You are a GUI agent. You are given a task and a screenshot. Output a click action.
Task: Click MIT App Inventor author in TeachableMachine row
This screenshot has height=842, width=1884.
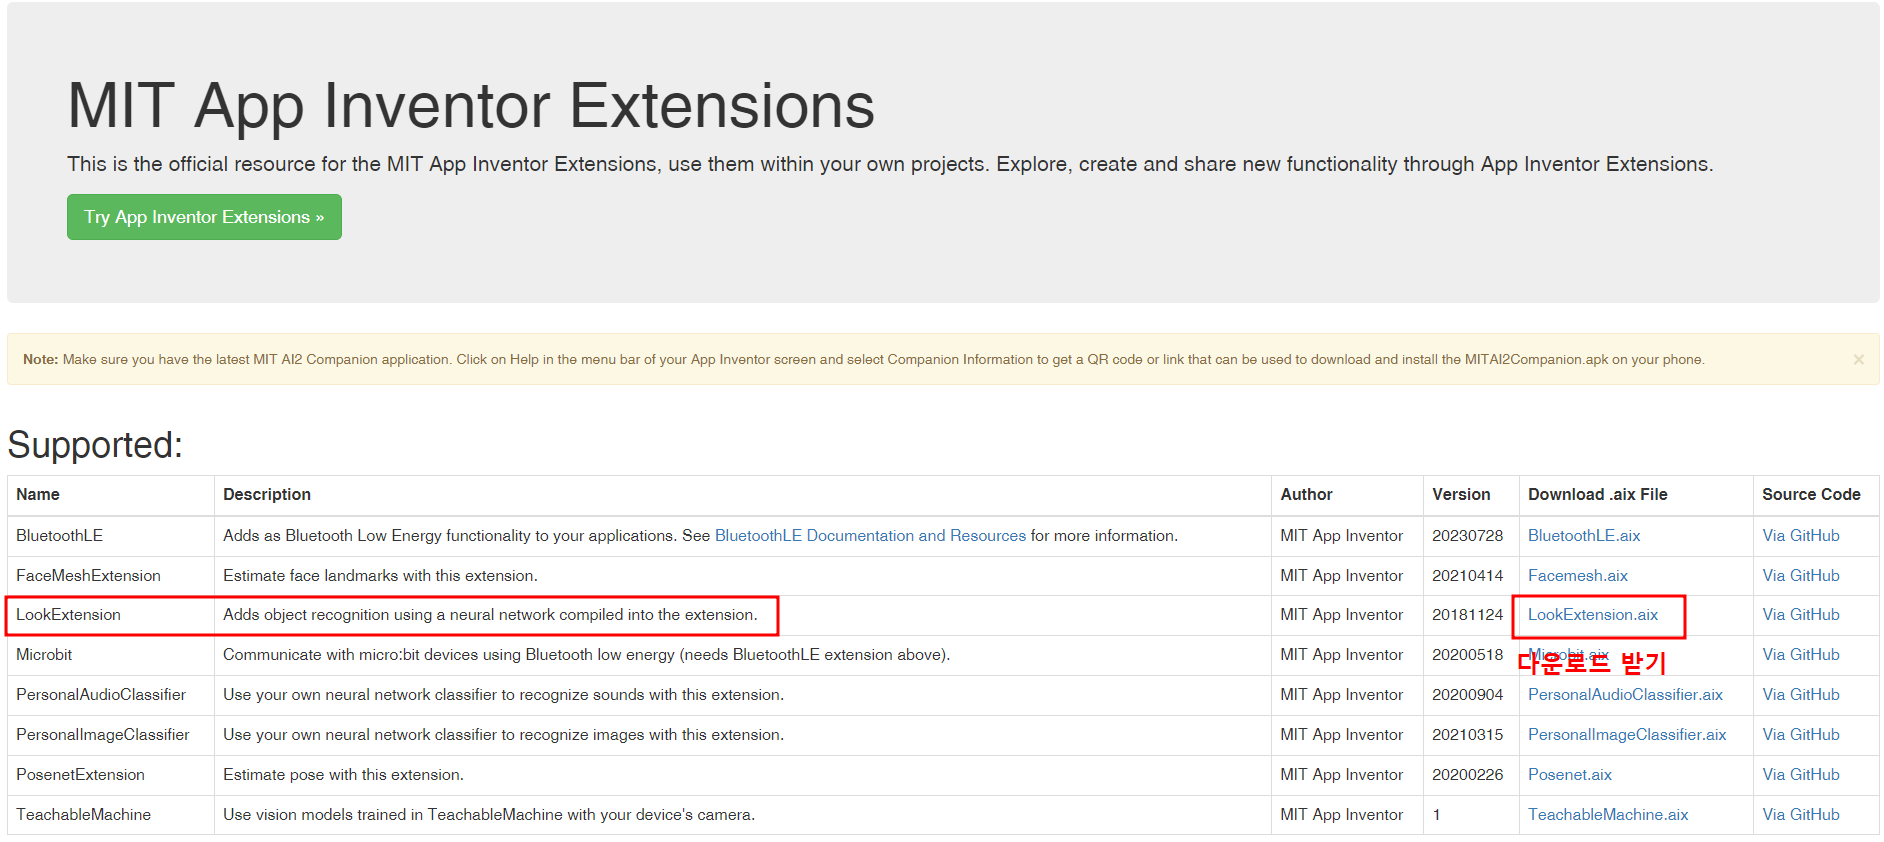click(x=1342, y=815)
